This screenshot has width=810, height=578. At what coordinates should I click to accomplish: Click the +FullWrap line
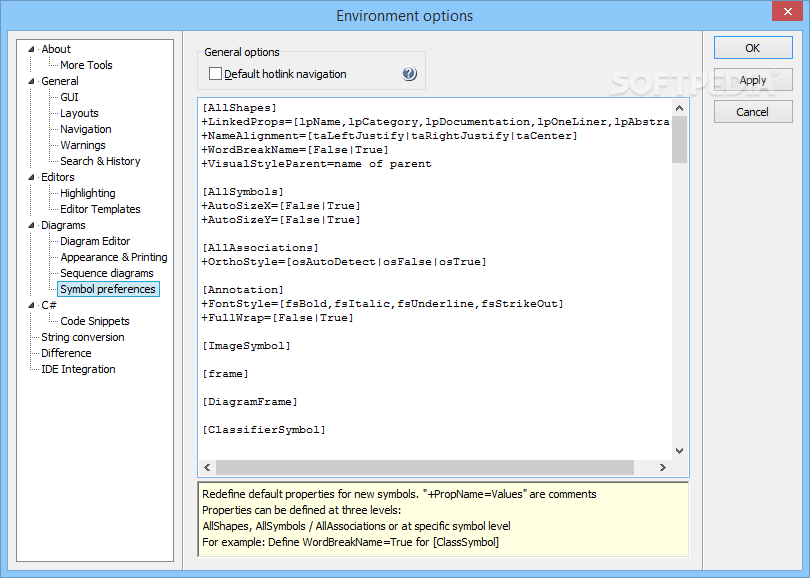277,318
